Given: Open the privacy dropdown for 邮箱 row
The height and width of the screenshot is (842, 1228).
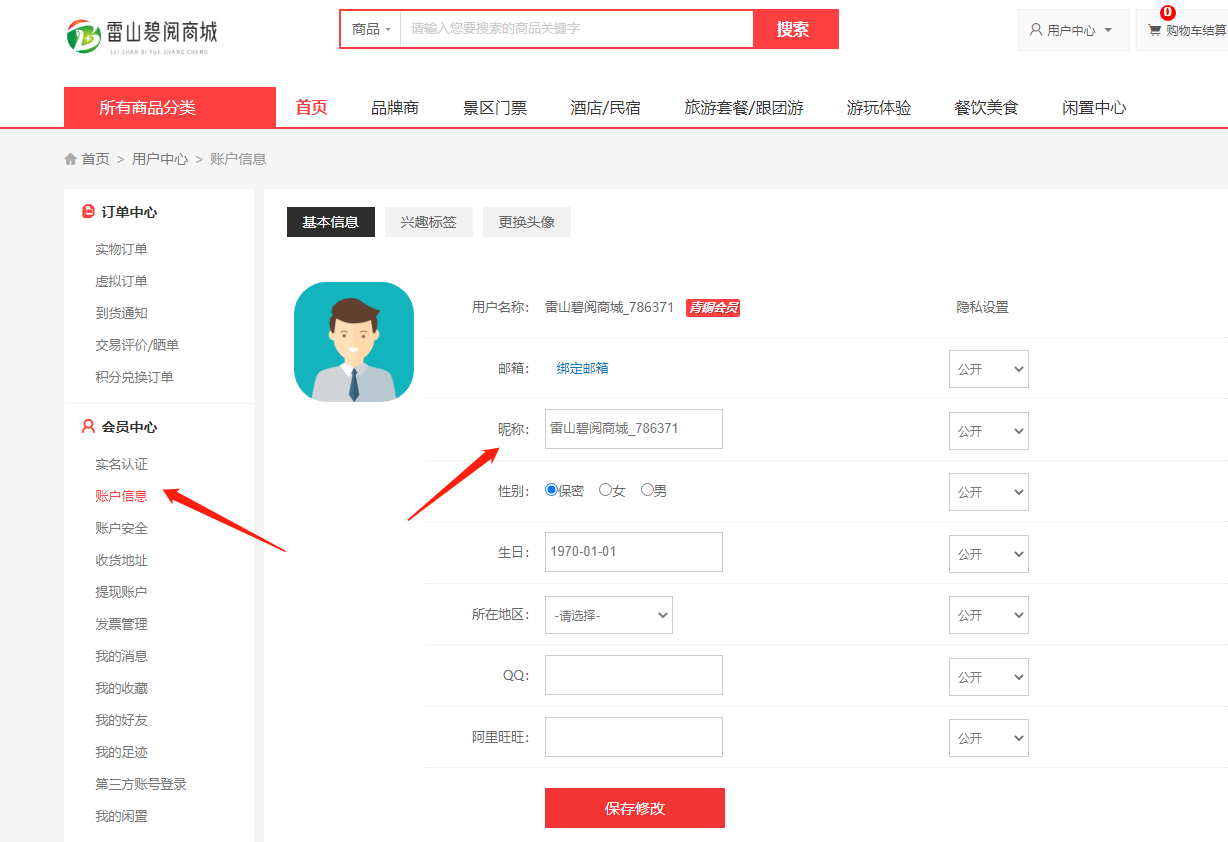Looking at the screenshot, I should click(988, 369).
